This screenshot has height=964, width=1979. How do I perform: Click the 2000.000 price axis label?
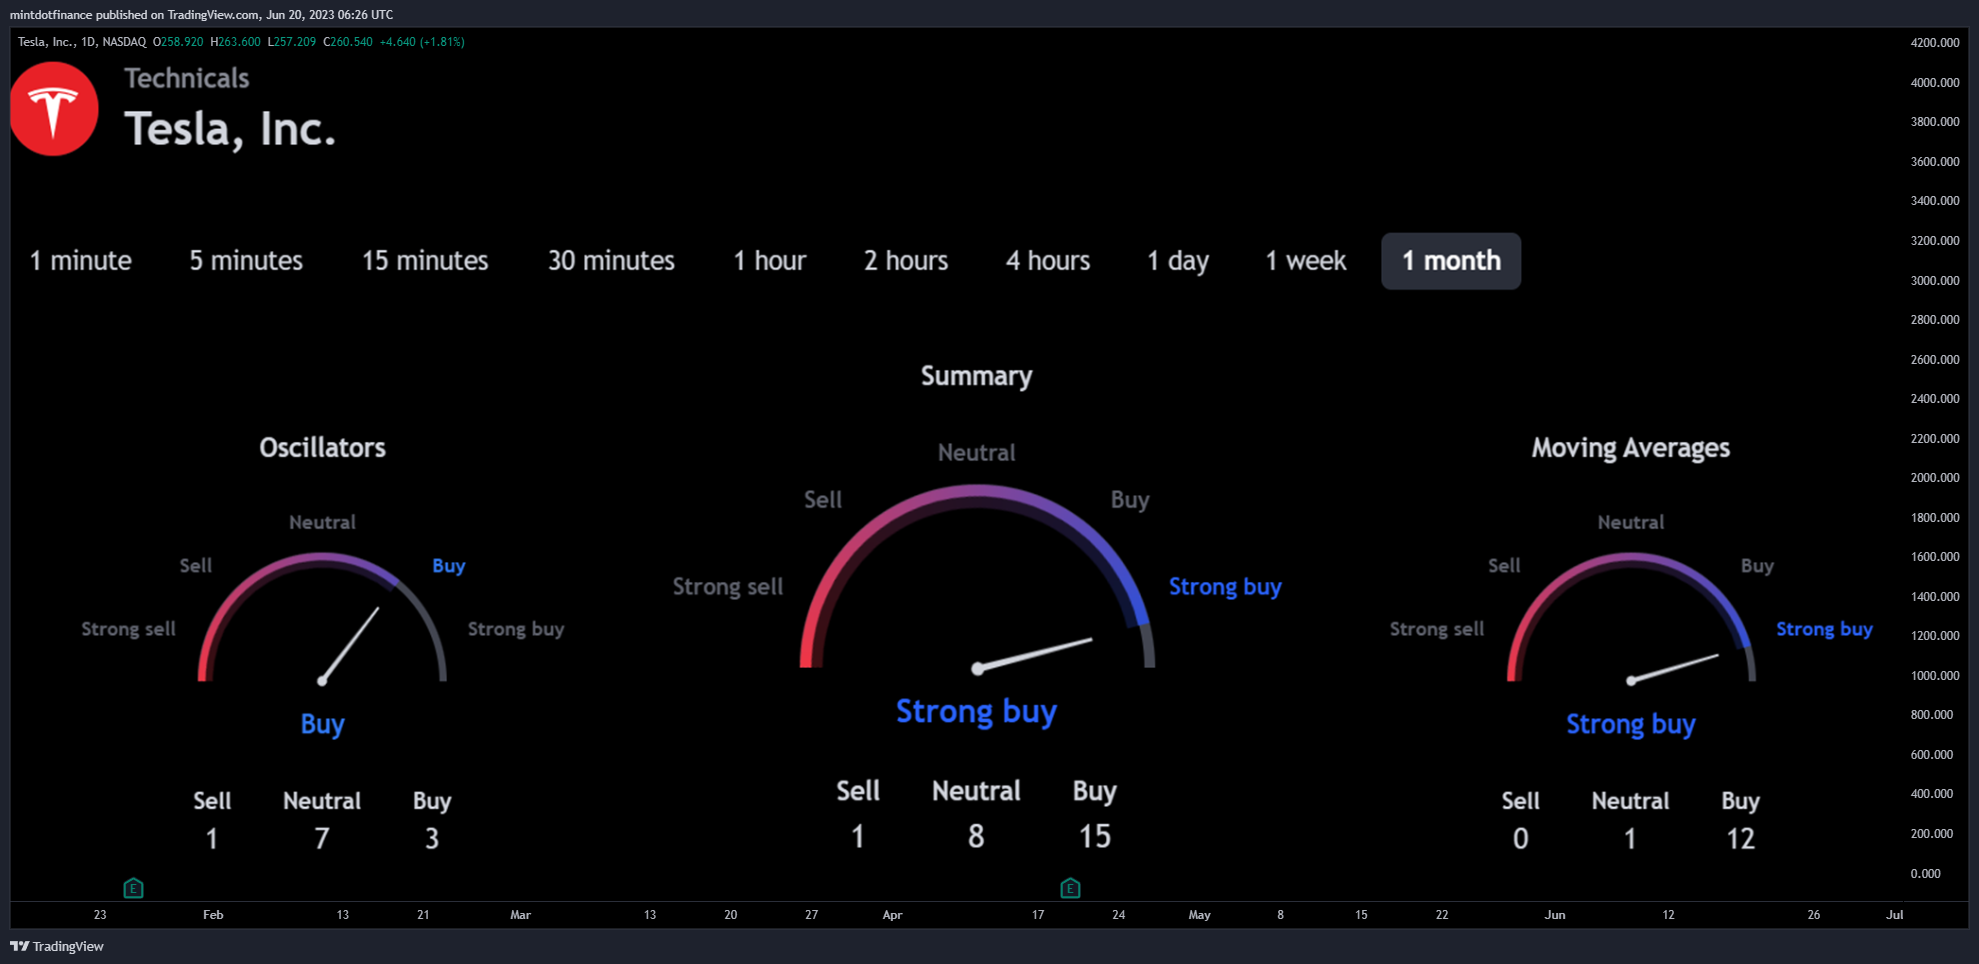point(1935,478)
